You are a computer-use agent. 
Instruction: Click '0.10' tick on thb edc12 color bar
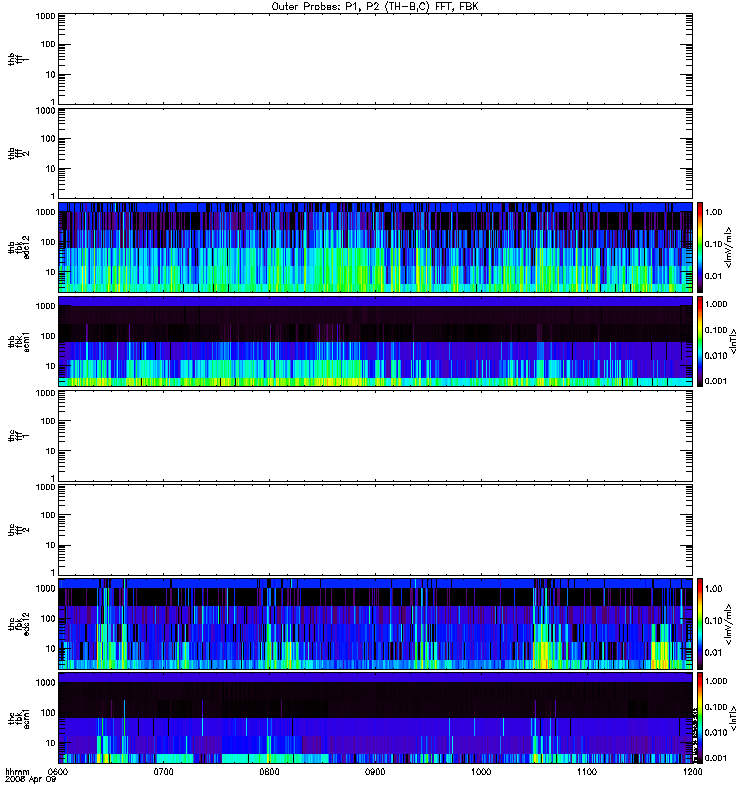click(714, 244)
